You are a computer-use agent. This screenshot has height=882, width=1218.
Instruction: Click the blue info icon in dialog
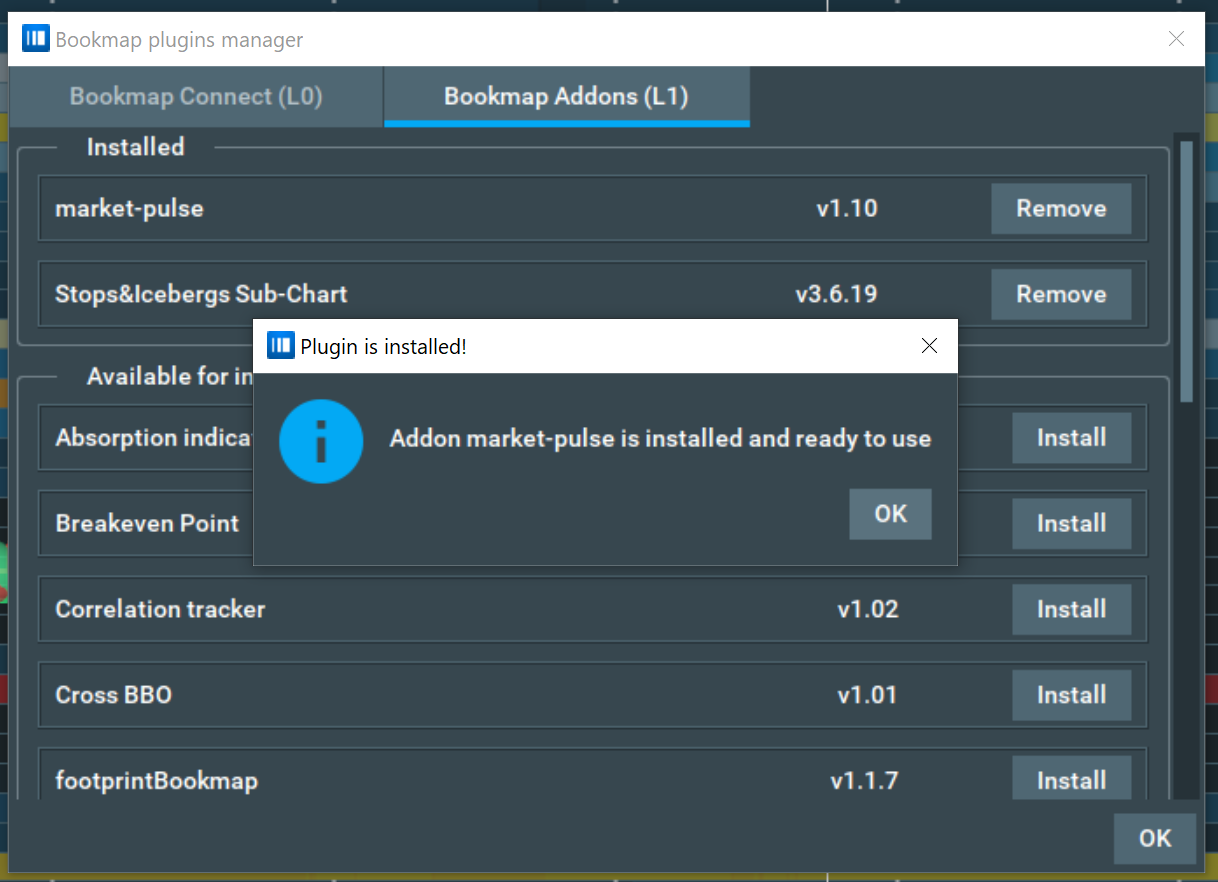point(320,441)
